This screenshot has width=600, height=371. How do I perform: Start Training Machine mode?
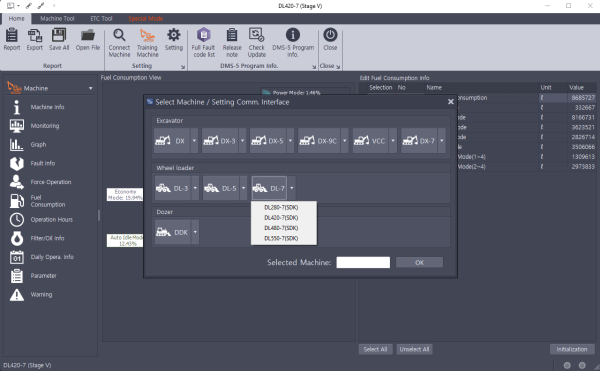click(147, 43)
